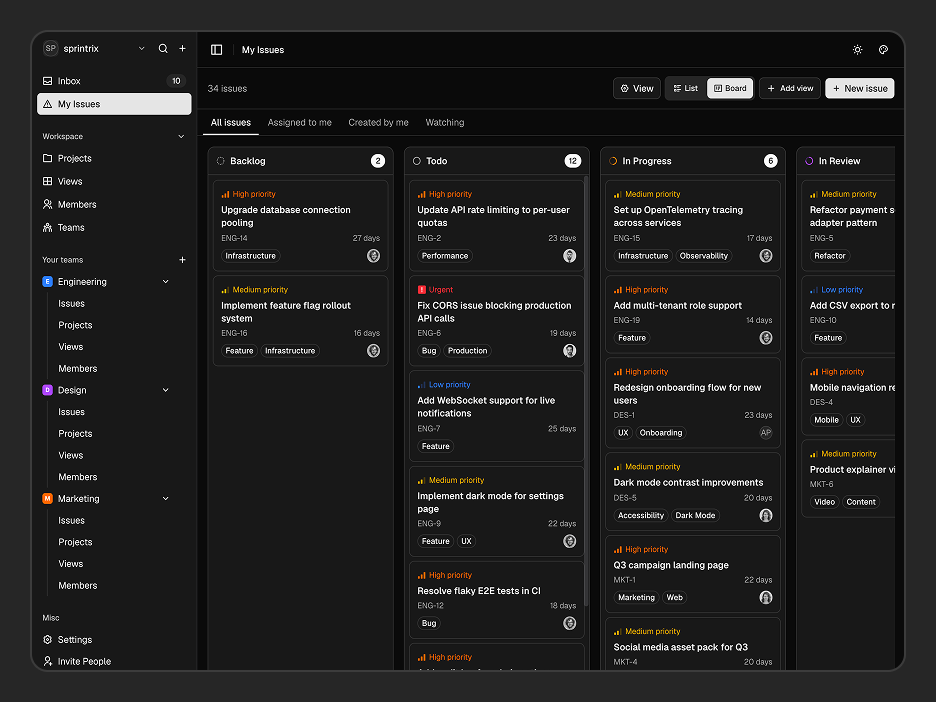This screenshot has height=702, width=936.
Task: Select the Assigned to me tab
Action: (300, 122)
